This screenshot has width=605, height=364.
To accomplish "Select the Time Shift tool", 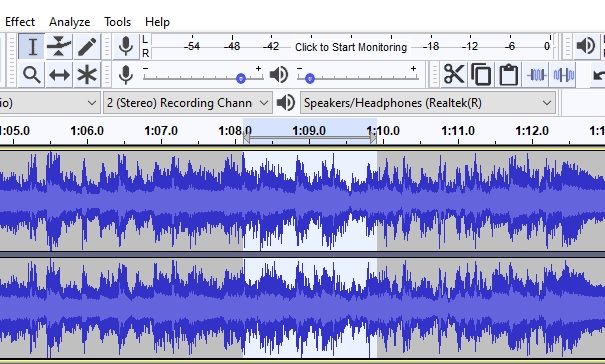I will click(x=59, y=74).
